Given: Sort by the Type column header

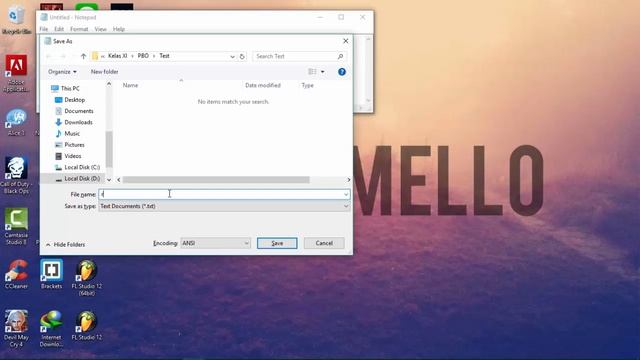Looking at the screenshot, I should 308,85.
